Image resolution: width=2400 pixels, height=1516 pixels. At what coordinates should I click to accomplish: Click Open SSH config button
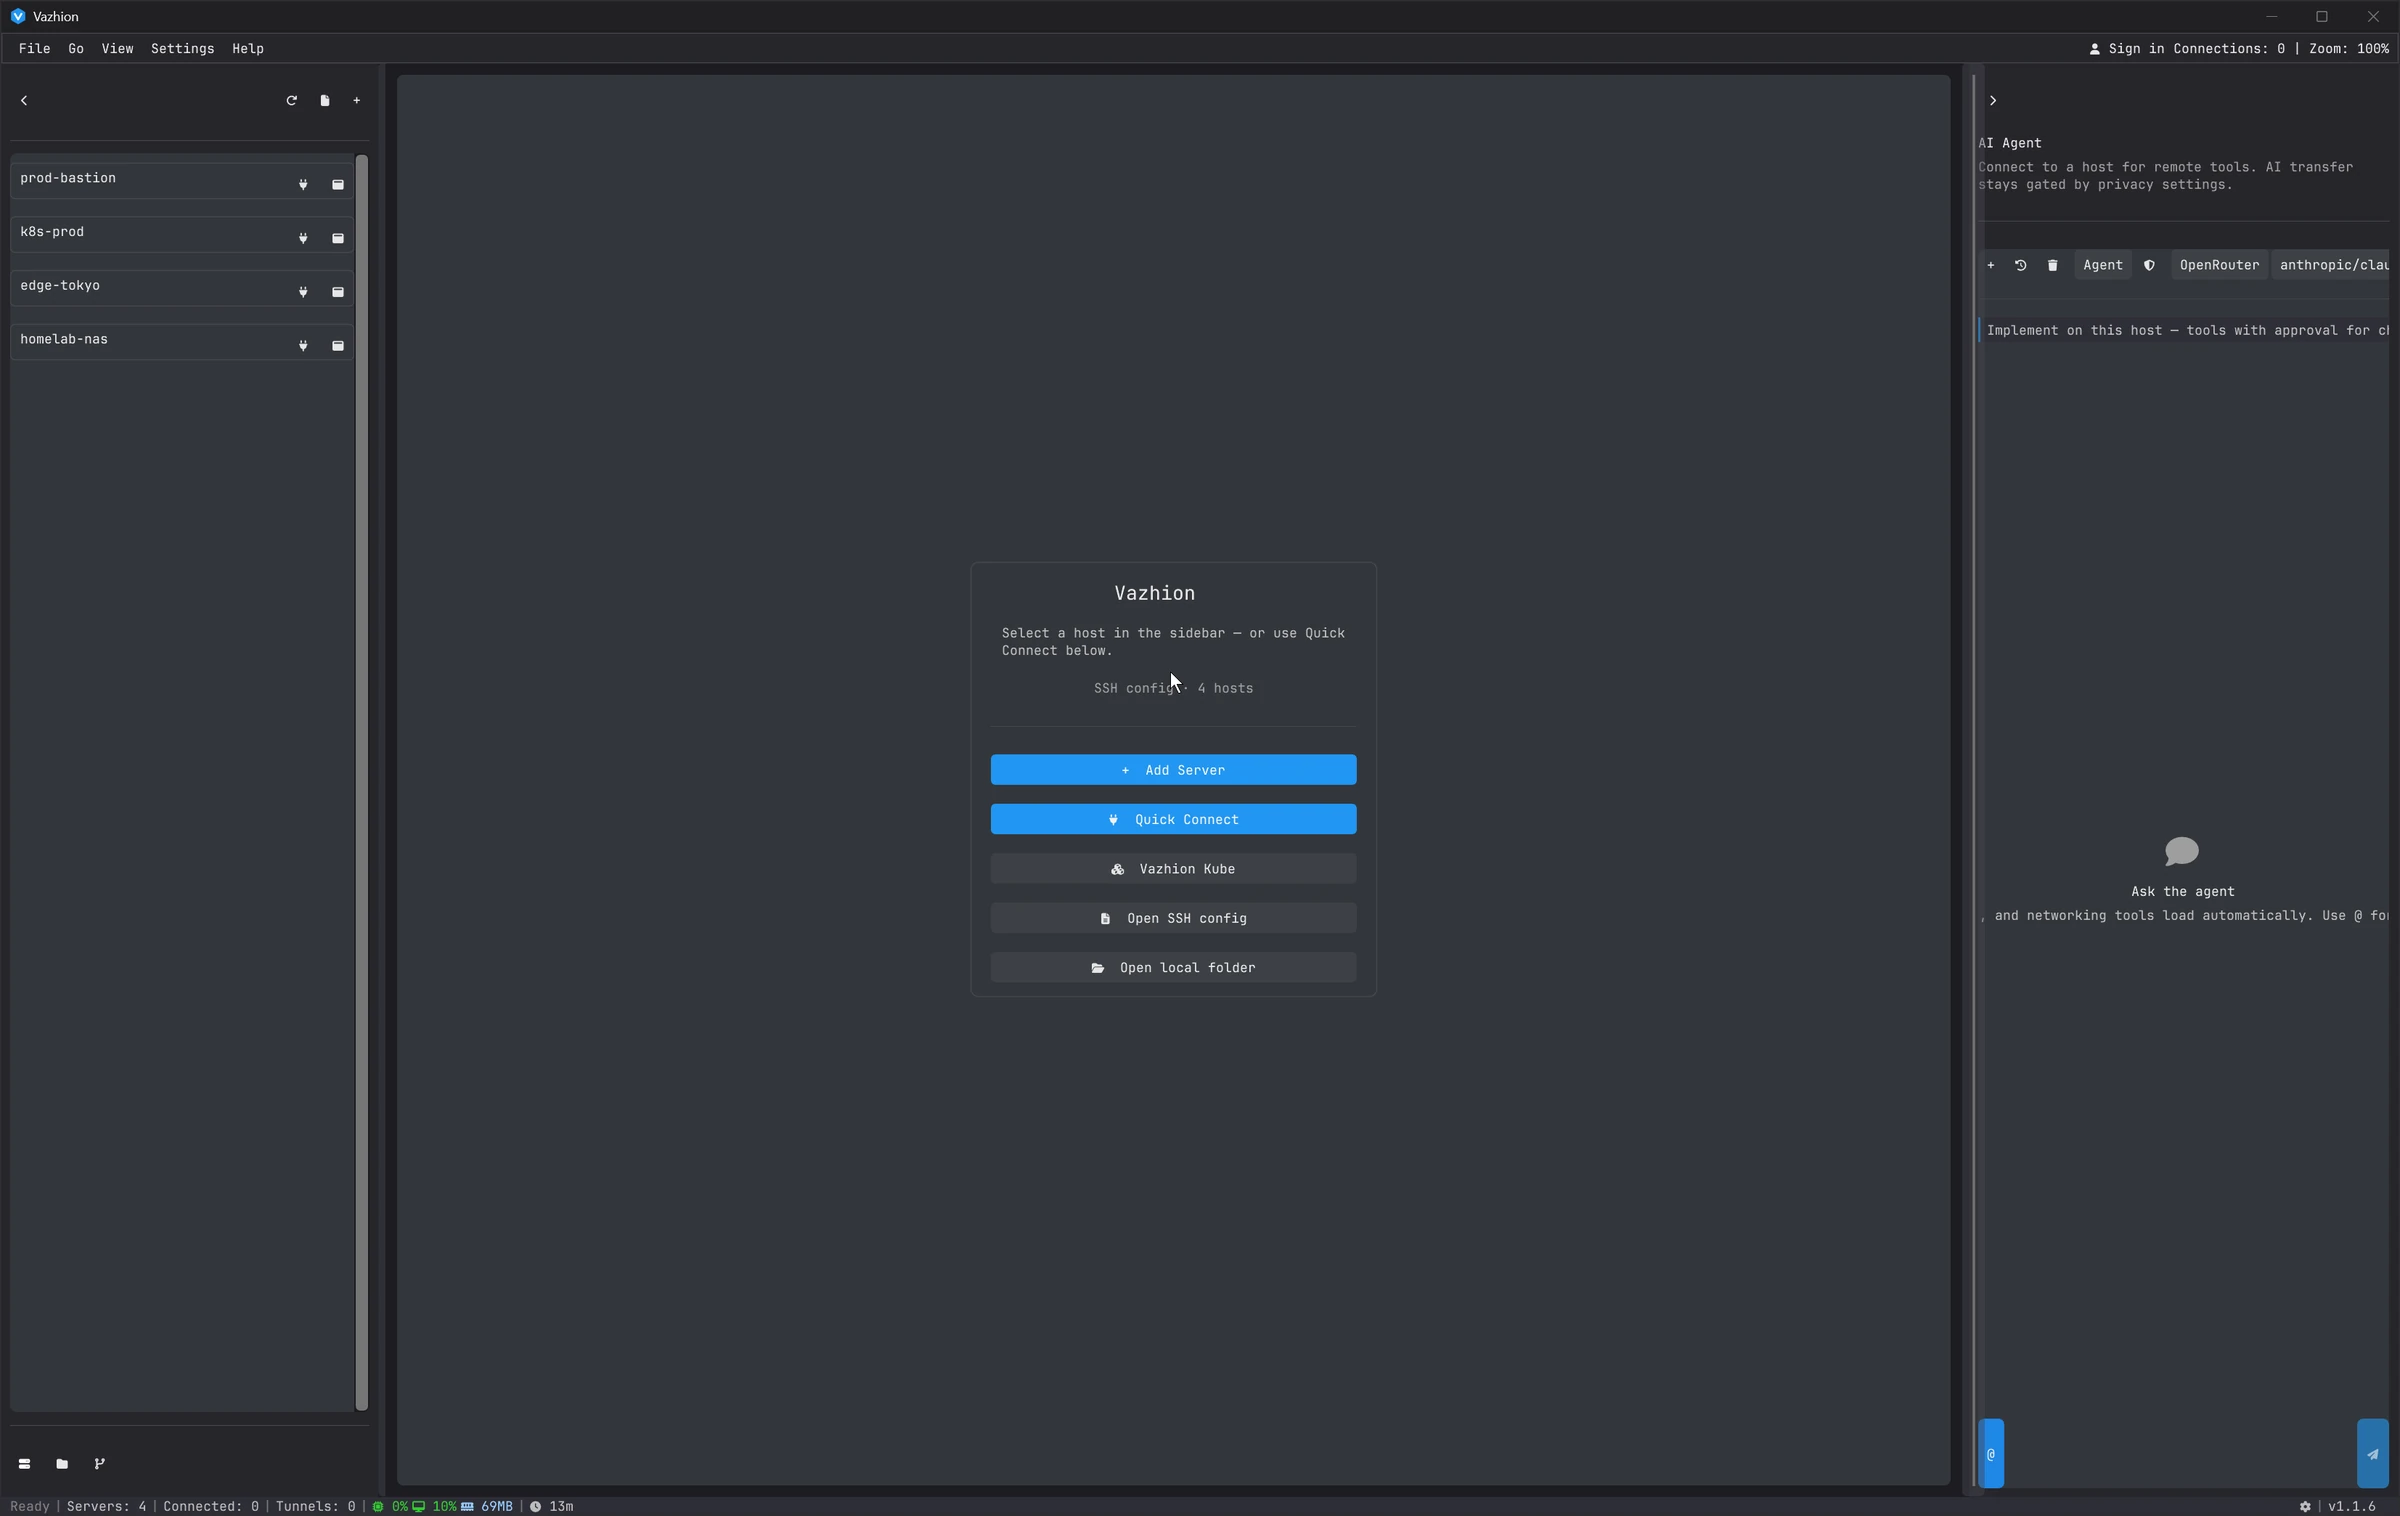click(1173, 918)
